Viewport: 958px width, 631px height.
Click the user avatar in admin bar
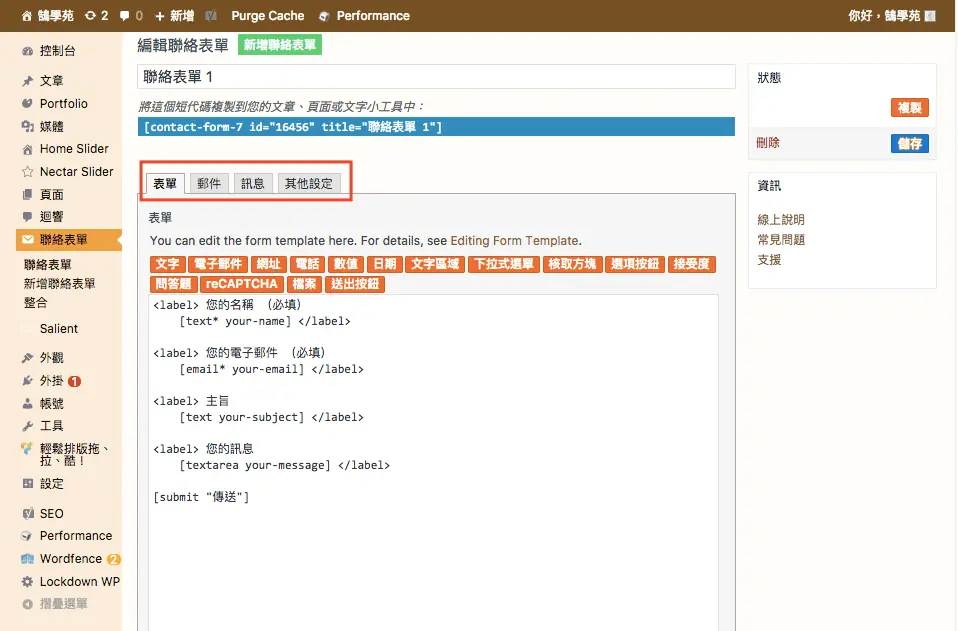click(x=930, y=16)
